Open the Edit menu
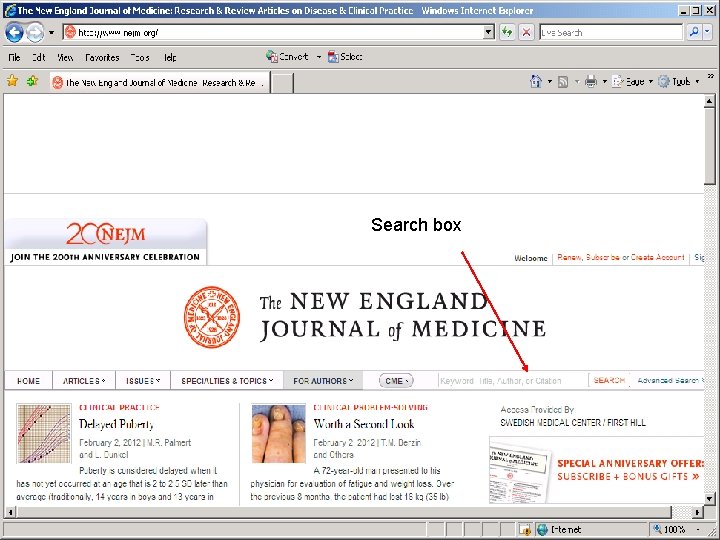 tap(39, 57)
